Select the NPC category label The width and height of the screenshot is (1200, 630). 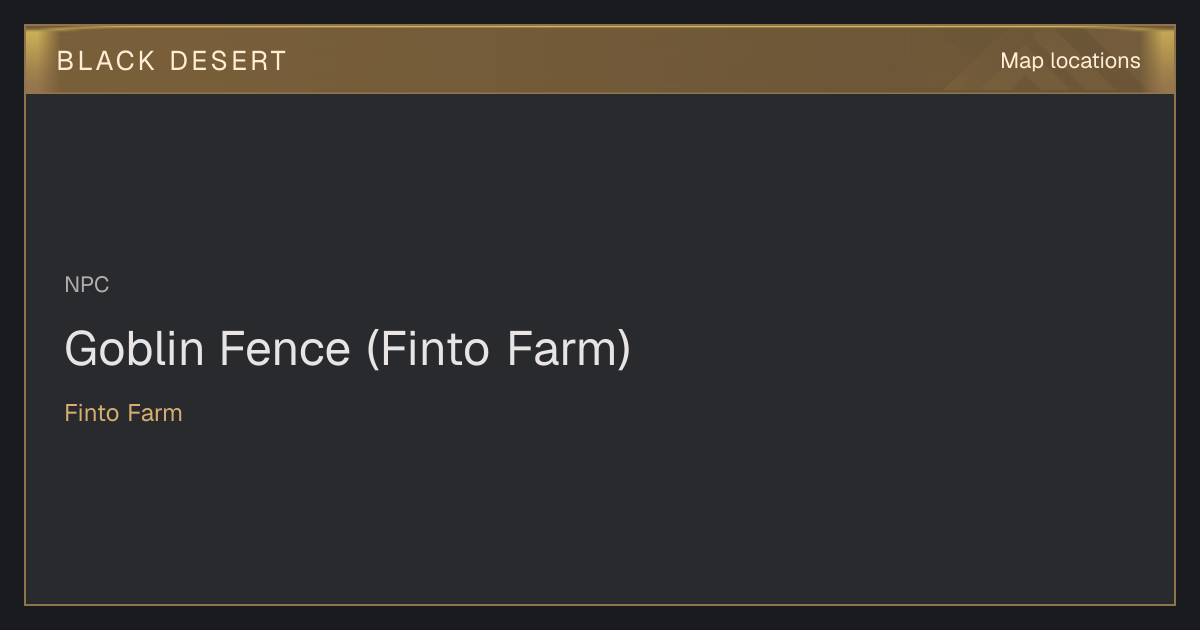coord(87,285)
